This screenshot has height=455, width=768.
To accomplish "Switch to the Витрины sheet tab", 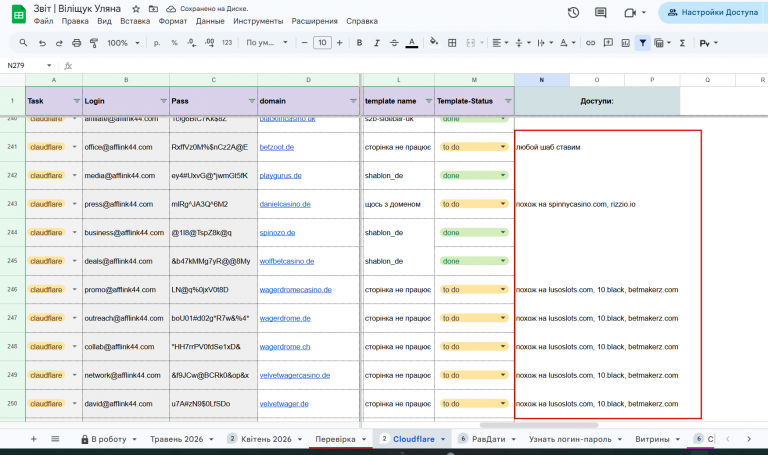I will pos(652,439).
